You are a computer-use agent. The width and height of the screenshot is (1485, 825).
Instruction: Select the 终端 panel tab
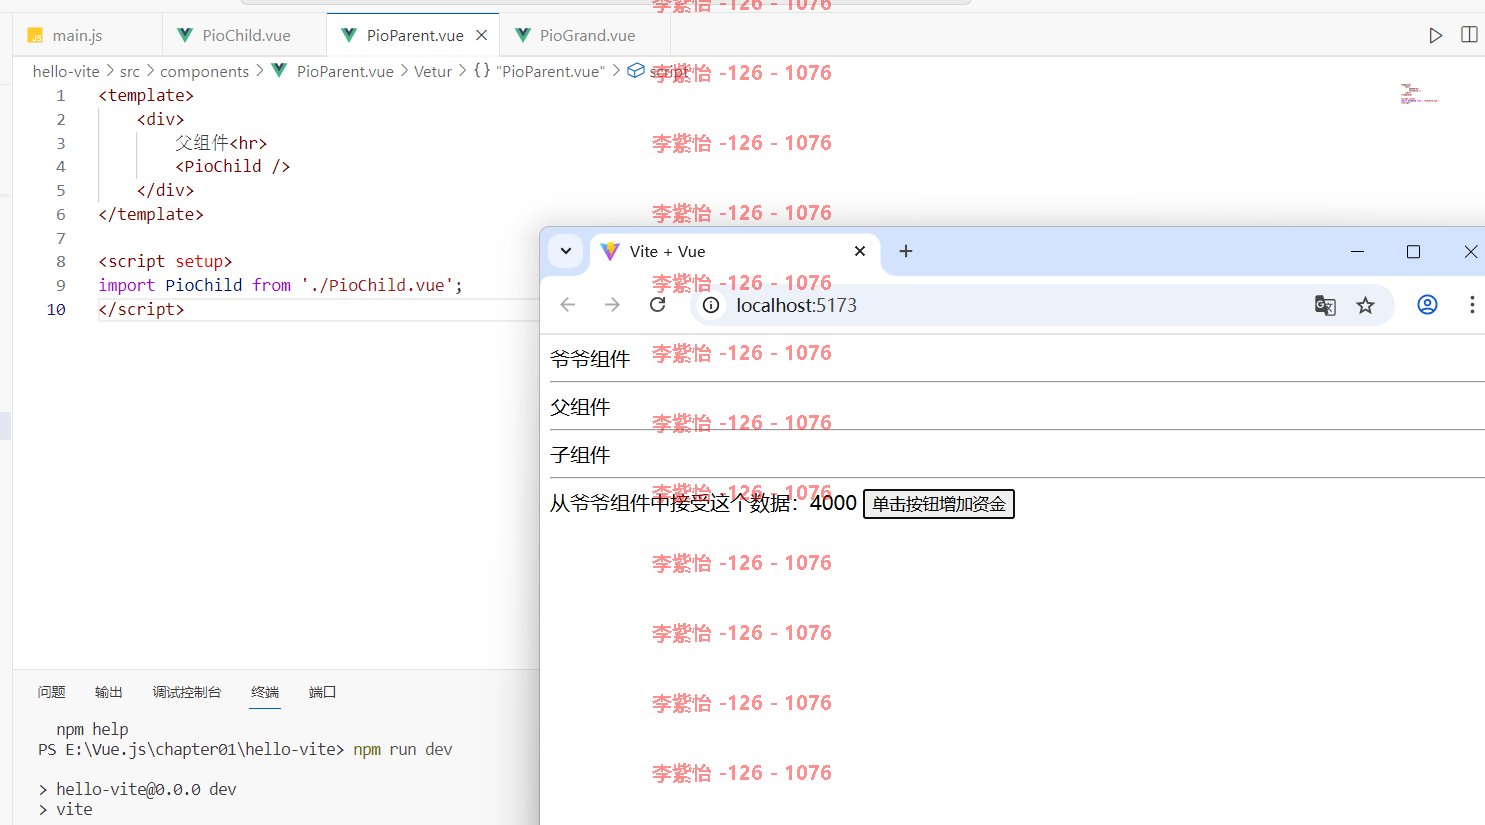(265, 692)
